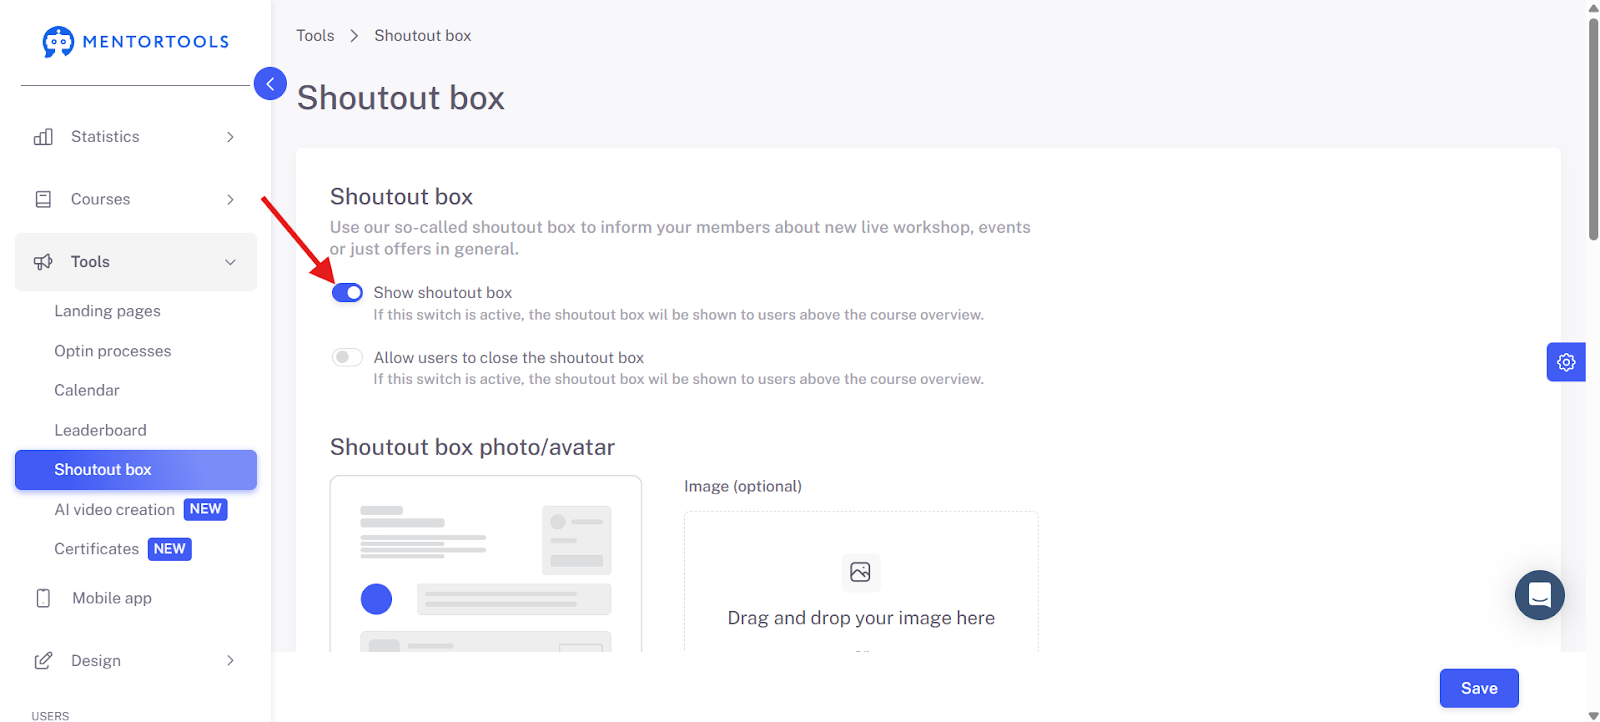
Task: Click the shoutout box layout preview thumbnail
Action: pyautogui.click(x=486, y=564)
